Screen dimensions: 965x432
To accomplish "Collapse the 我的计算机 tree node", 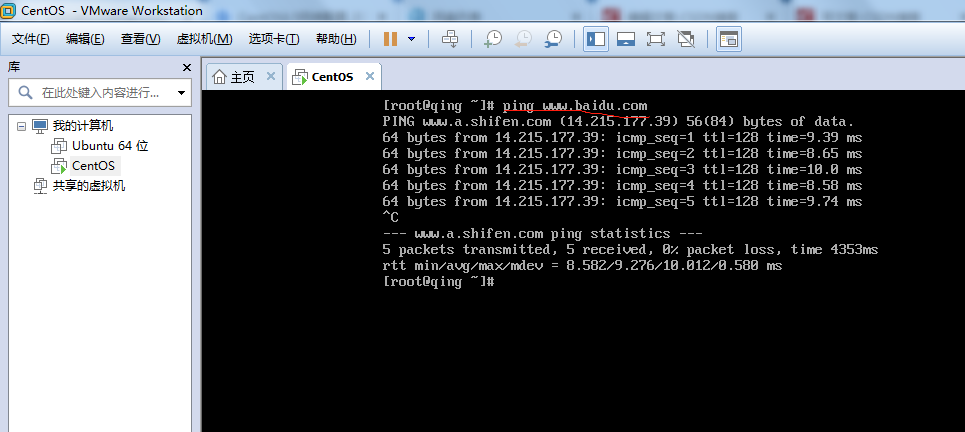I will click(x=22, y=126).
